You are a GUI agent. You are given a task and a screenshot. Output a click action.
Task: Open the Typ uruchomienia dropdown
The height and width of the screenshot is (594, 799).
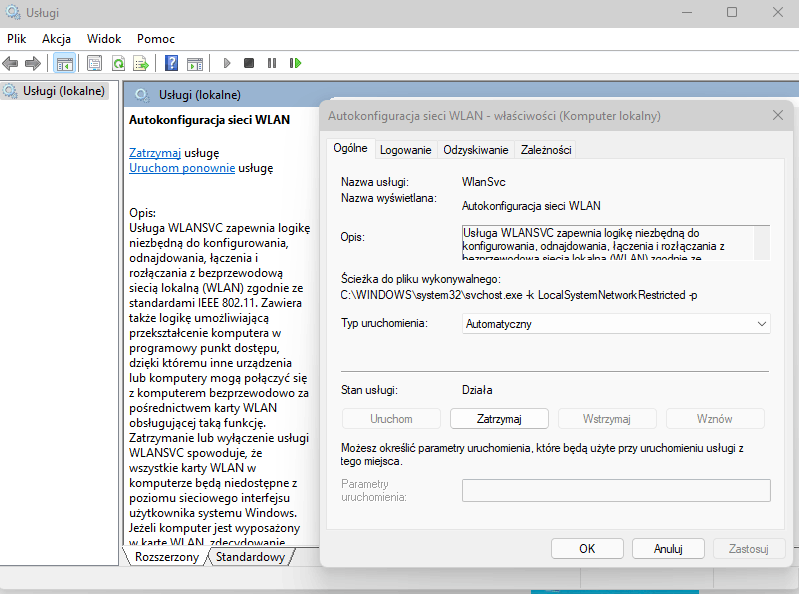pos(616,324)
